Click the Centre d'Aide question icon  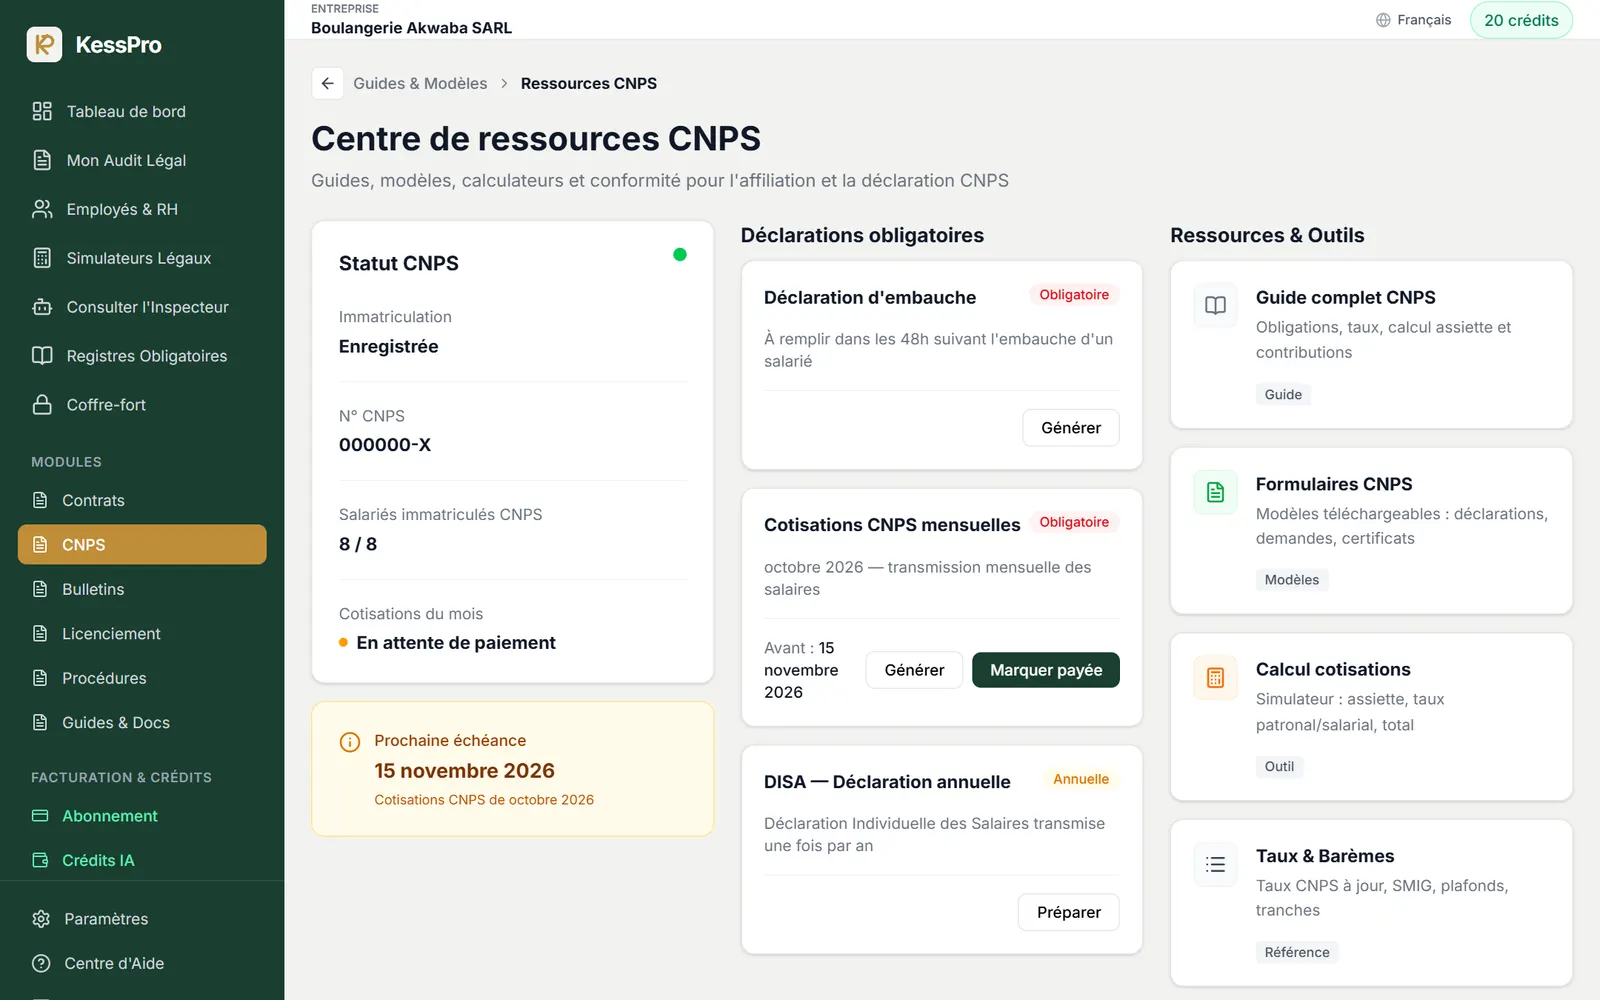(41, 963)
